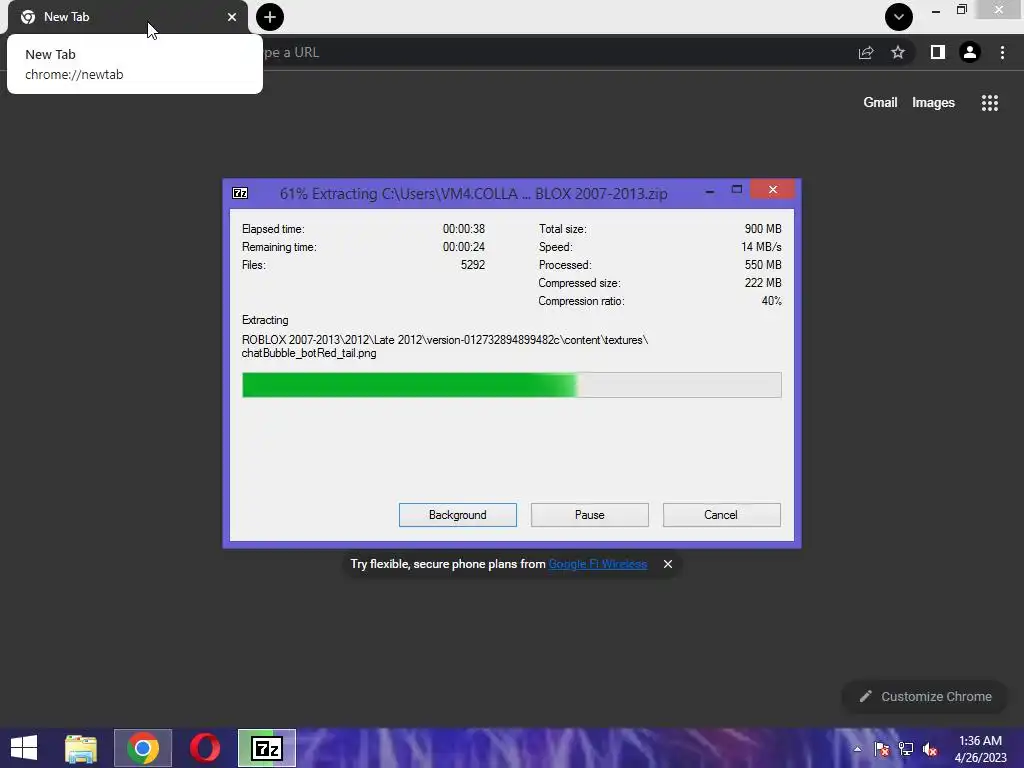Viewport: 1024px width, 768px height.
Task: Open Gmail link on new tab page
Action: [880, 103]
